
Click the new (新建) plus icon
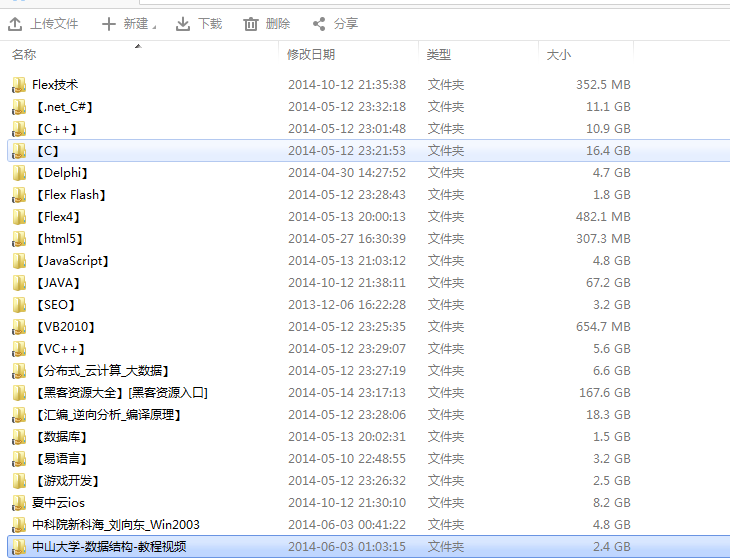[108, 24]
